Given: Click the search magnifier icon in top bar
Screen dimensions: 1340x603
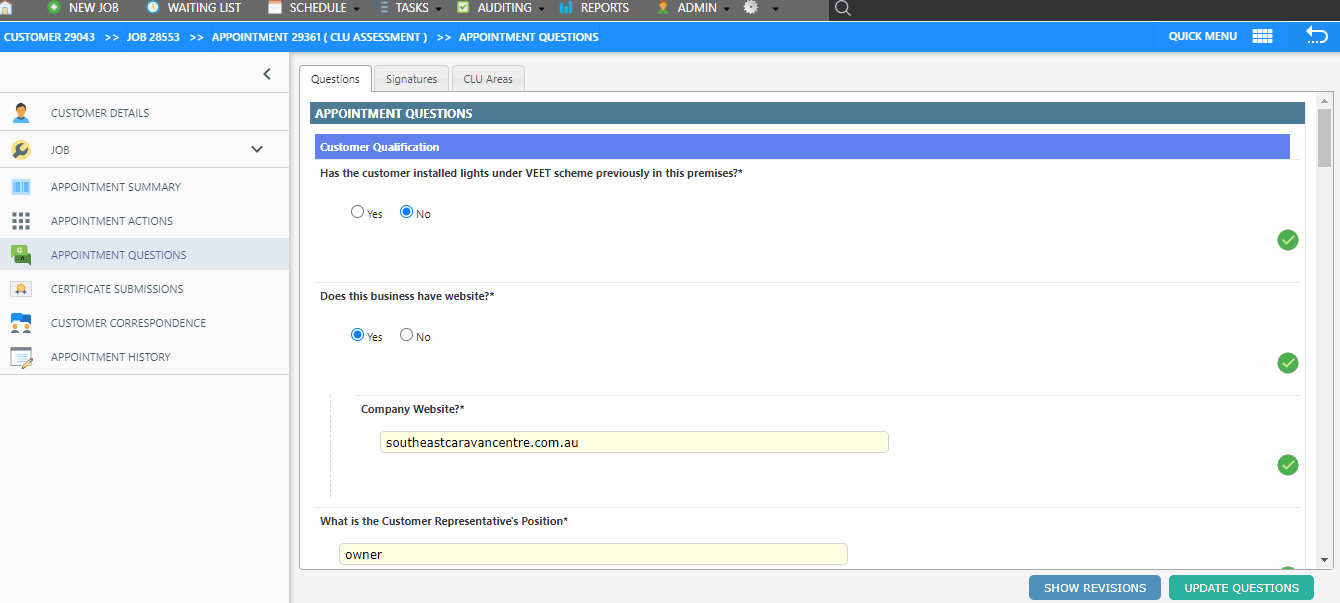Looking at the screenshot, I should 842,9.
